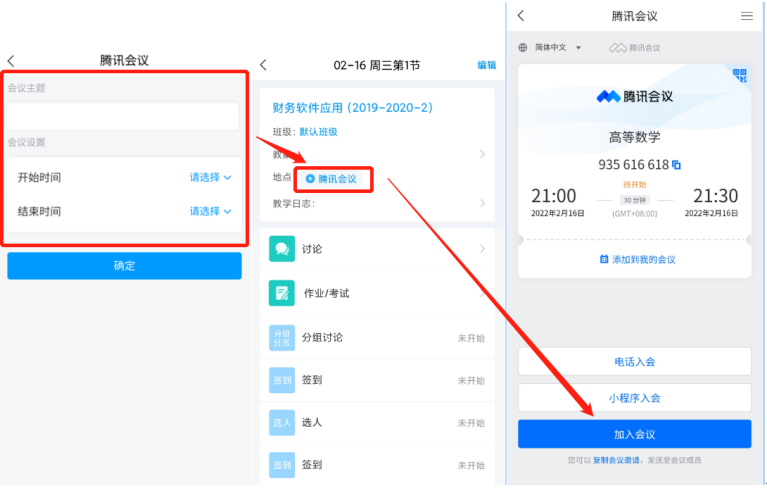
Task: Click the 编辑 link at top
Action: [486, 65]
